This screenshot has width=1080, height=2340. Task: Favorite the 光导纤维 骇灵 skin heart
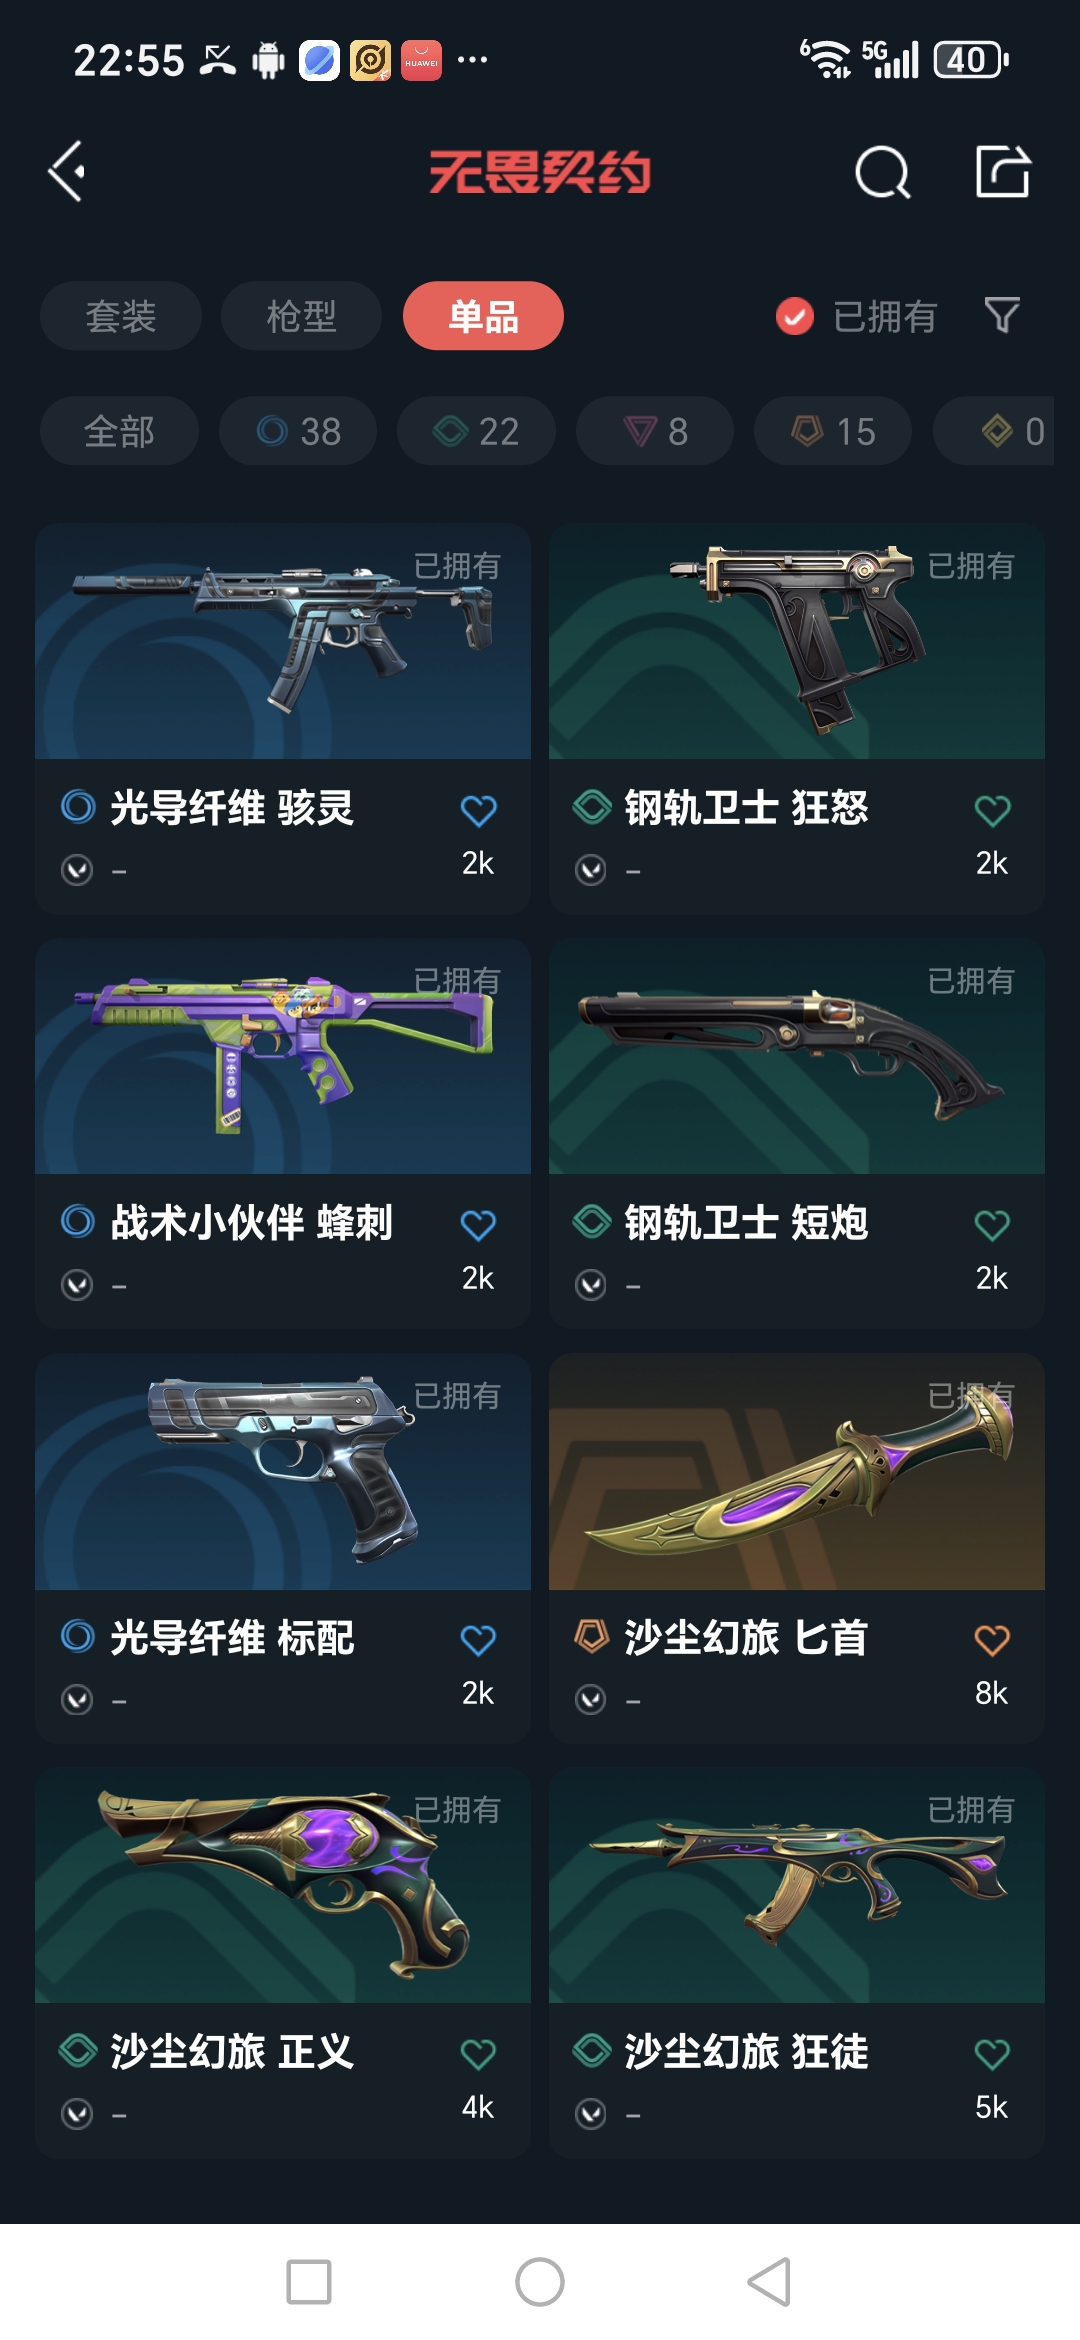pos(478,810)
